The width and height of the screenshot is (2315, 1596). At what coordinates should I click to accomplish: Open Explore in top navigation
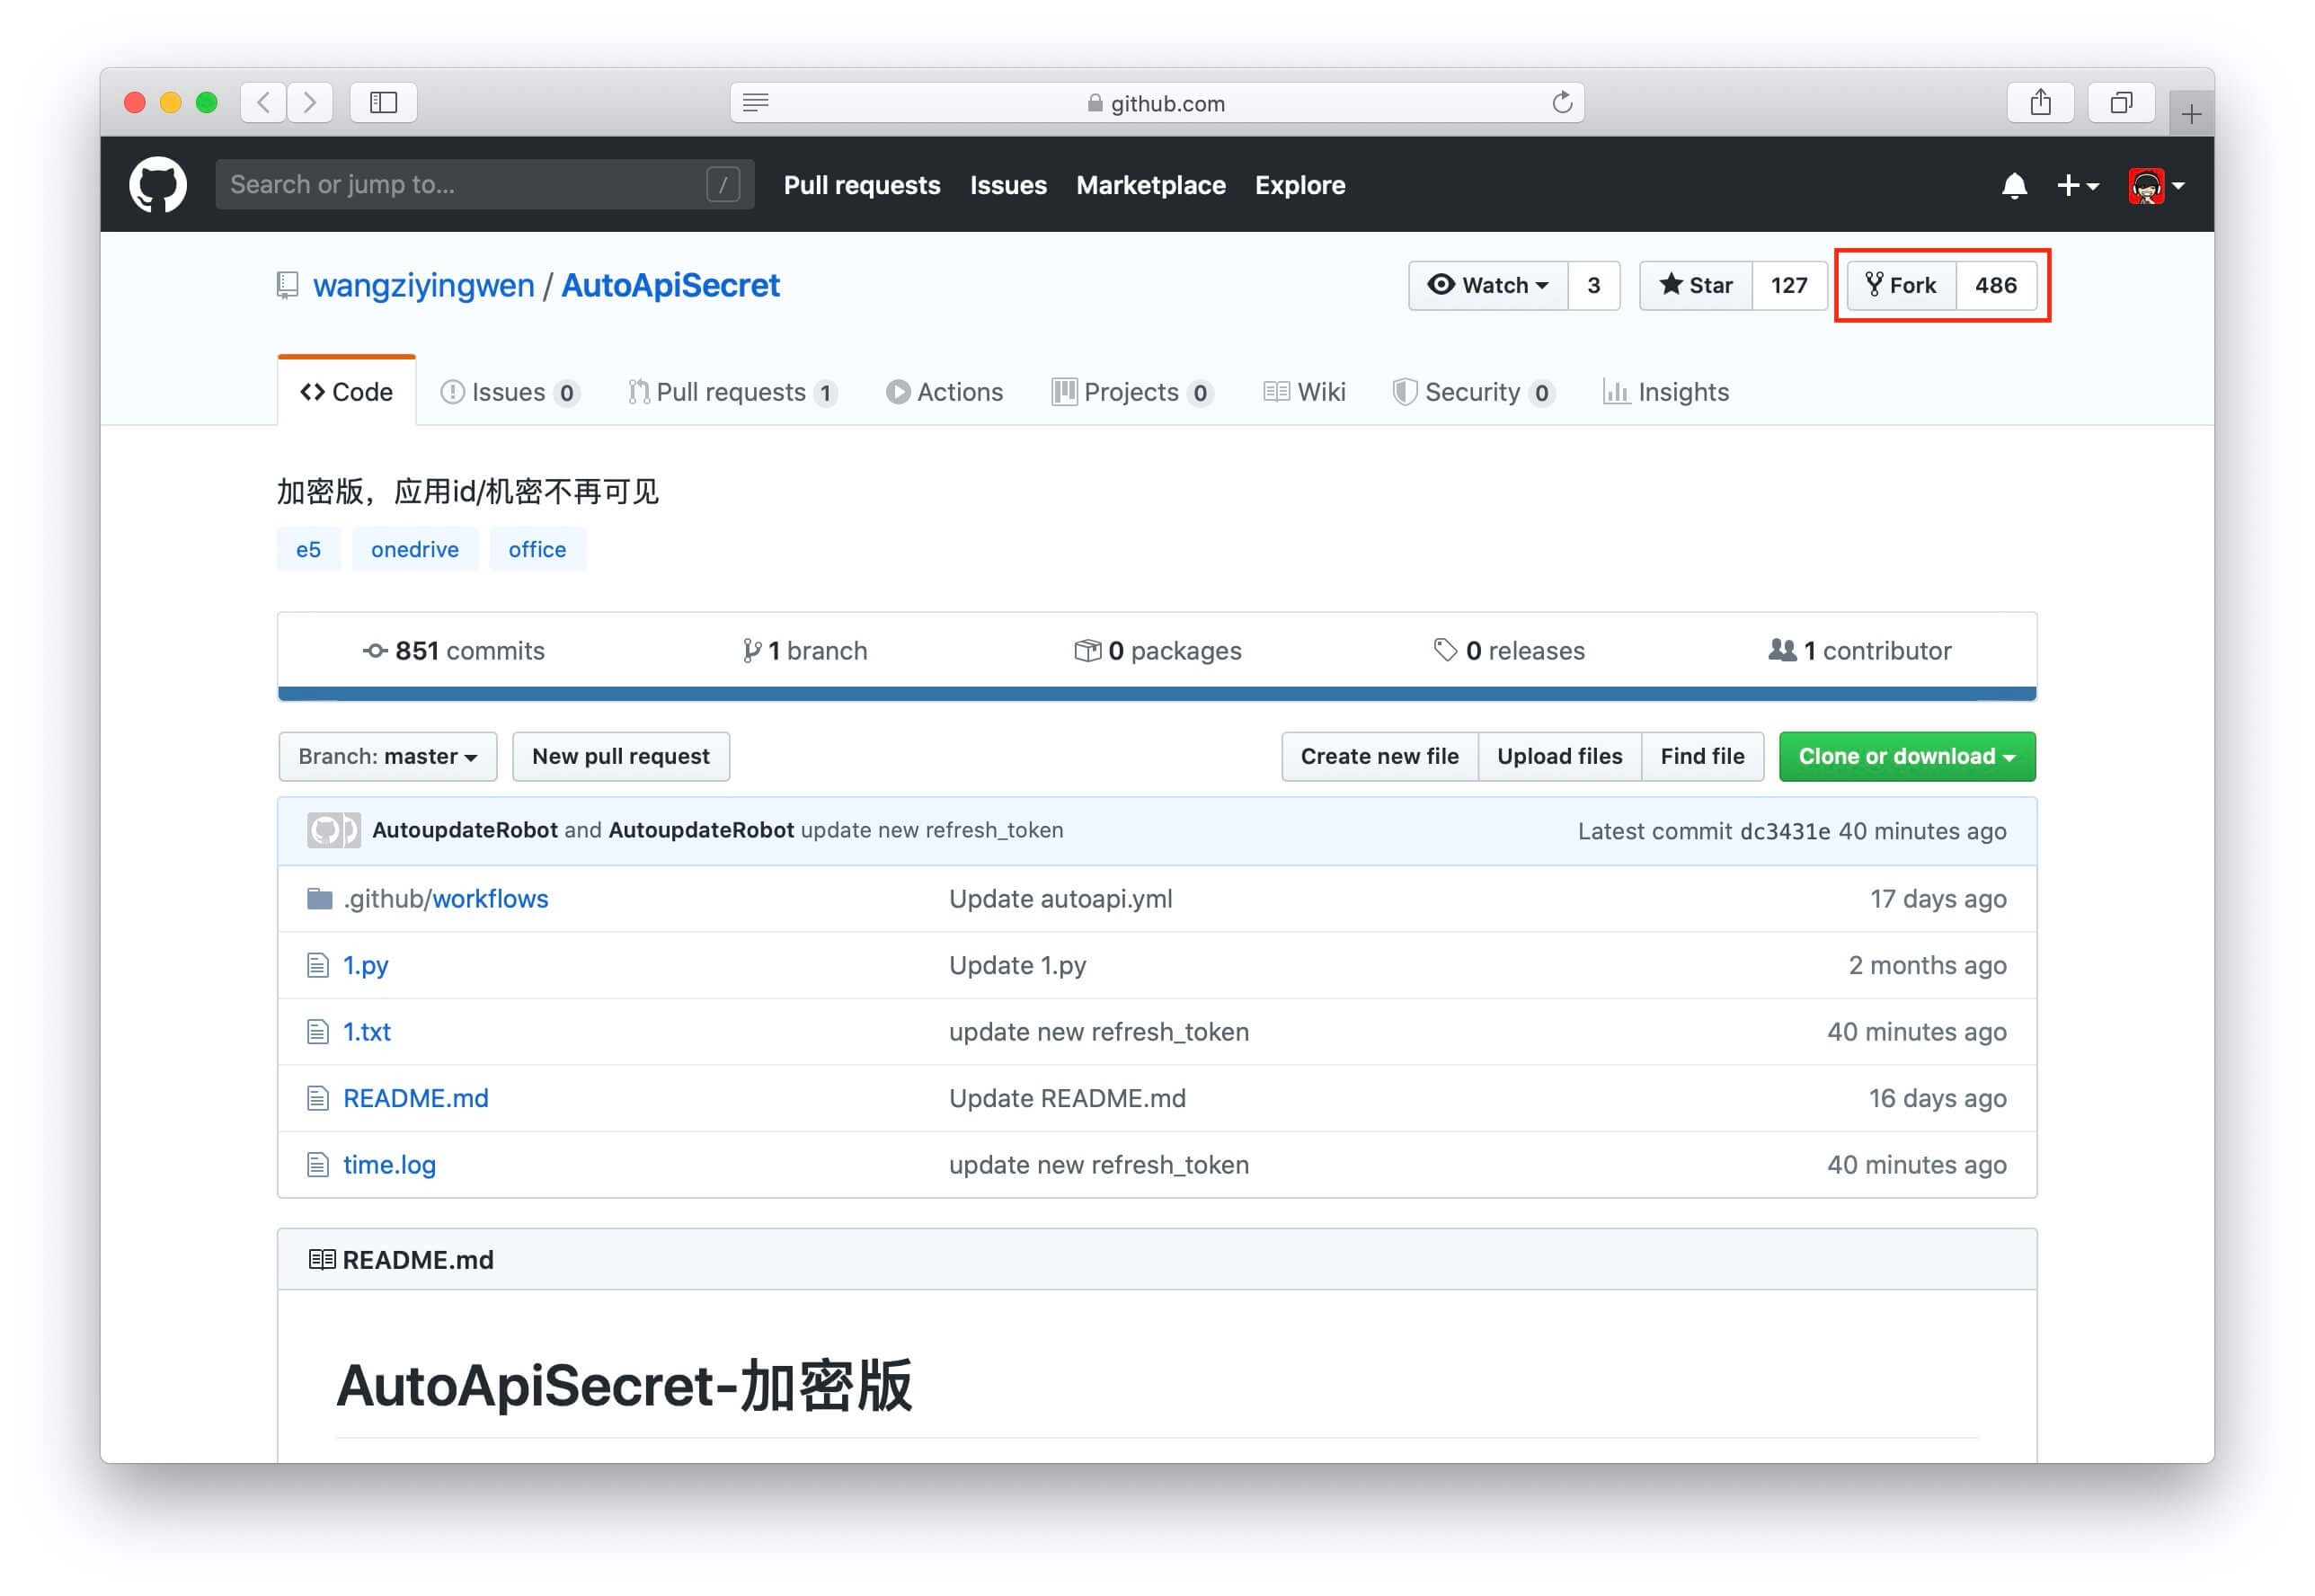[1299, 185]
